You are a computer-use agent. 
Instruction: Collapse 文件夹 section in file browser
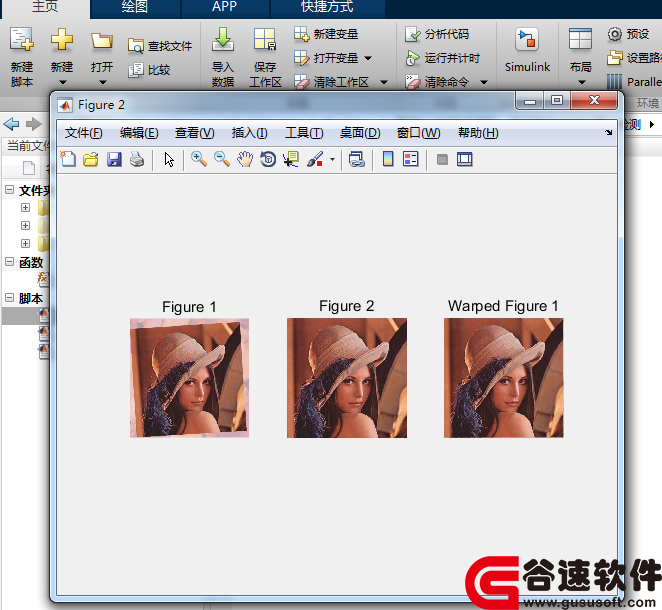[x=9, y=190]
